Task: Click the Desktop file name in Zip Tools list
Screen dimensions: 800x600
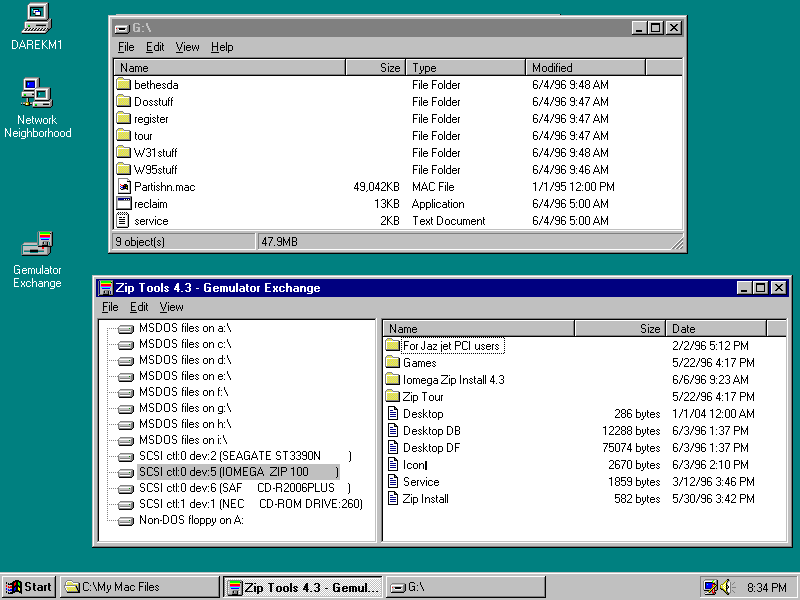Action: point(423,414)
